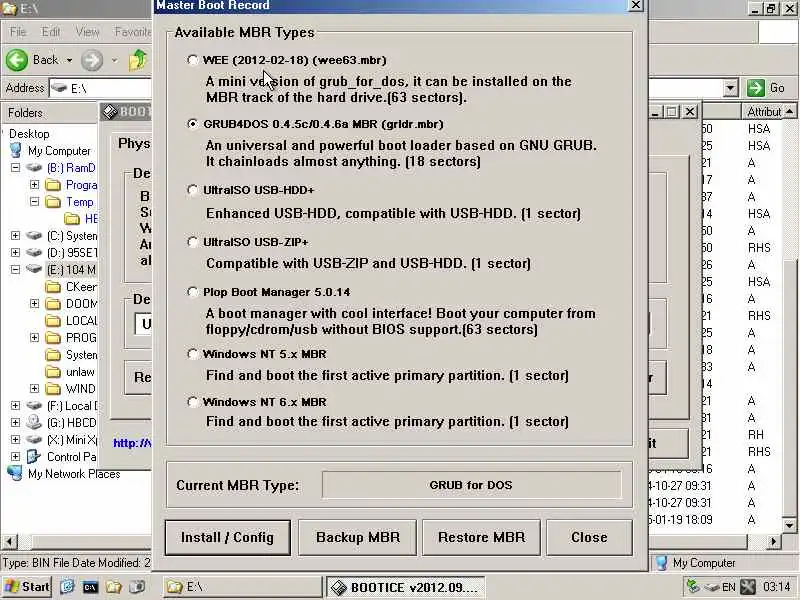The width and height of the screenshot is (800, 600).
Task: Select the (D:) 95SE drive icon
Action: [34, 252]
